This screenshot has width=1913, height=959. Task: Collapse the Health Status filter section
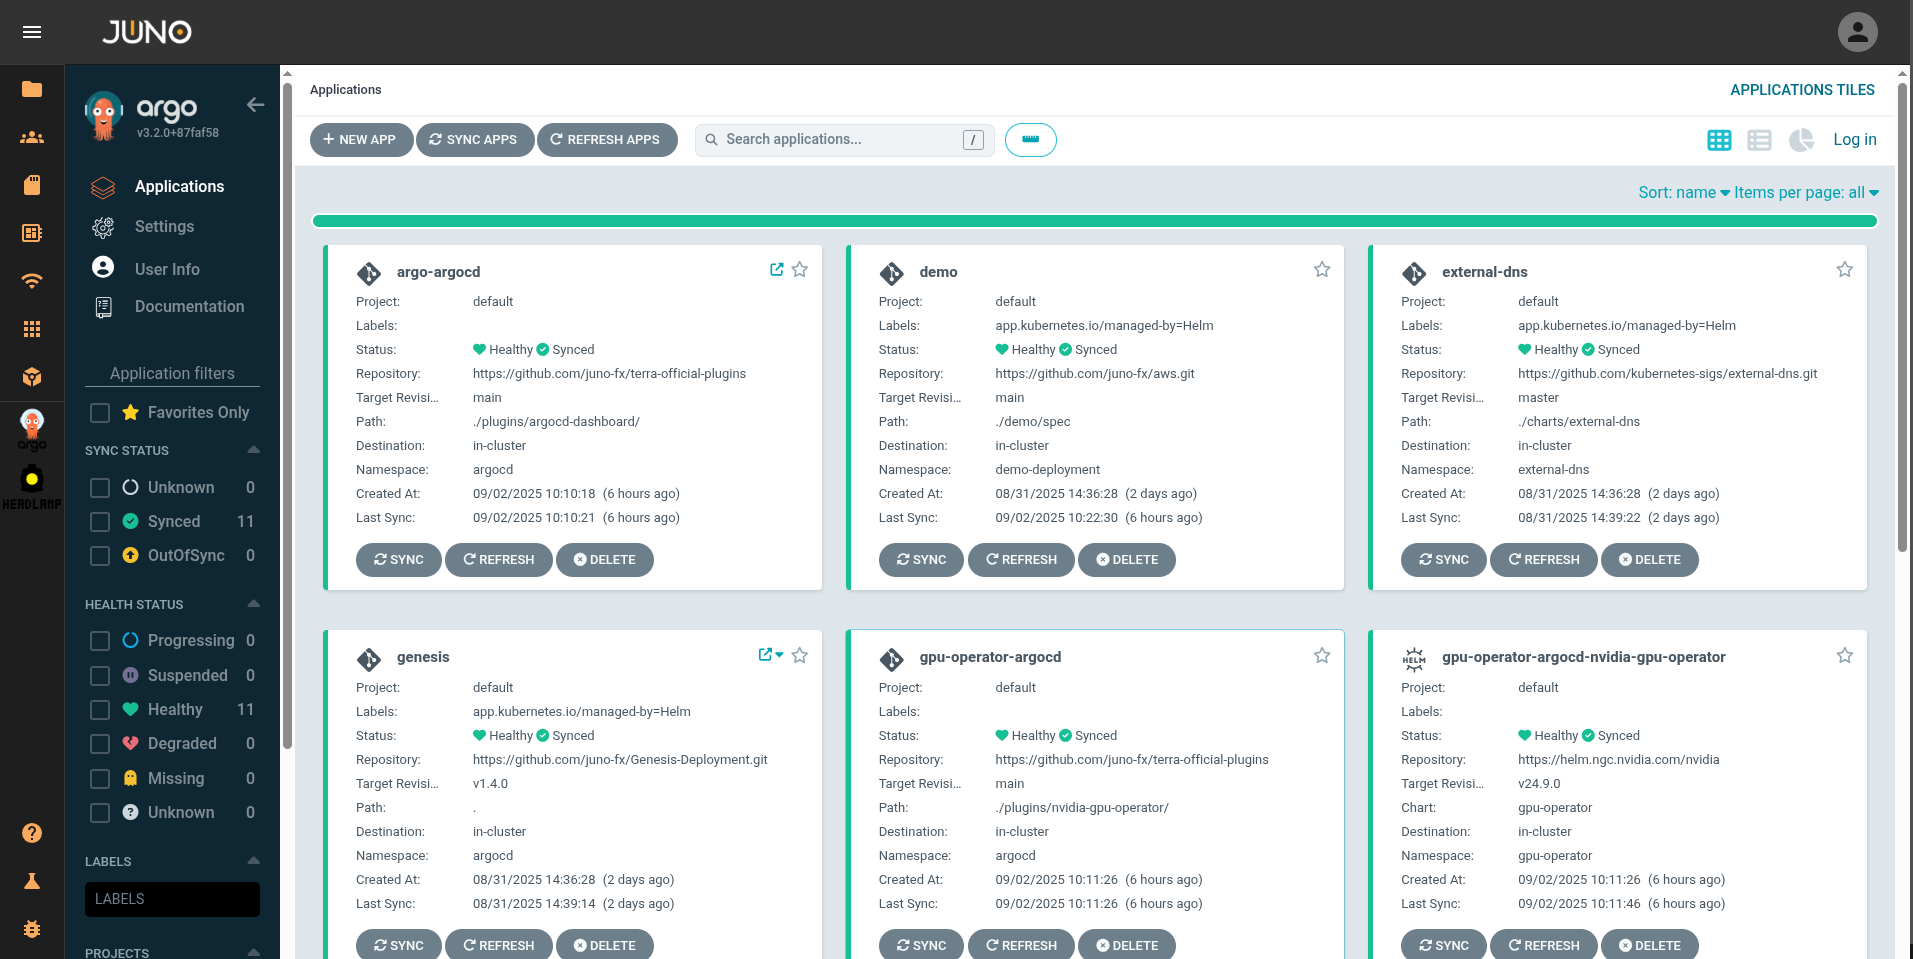click(x=253, y=604)
